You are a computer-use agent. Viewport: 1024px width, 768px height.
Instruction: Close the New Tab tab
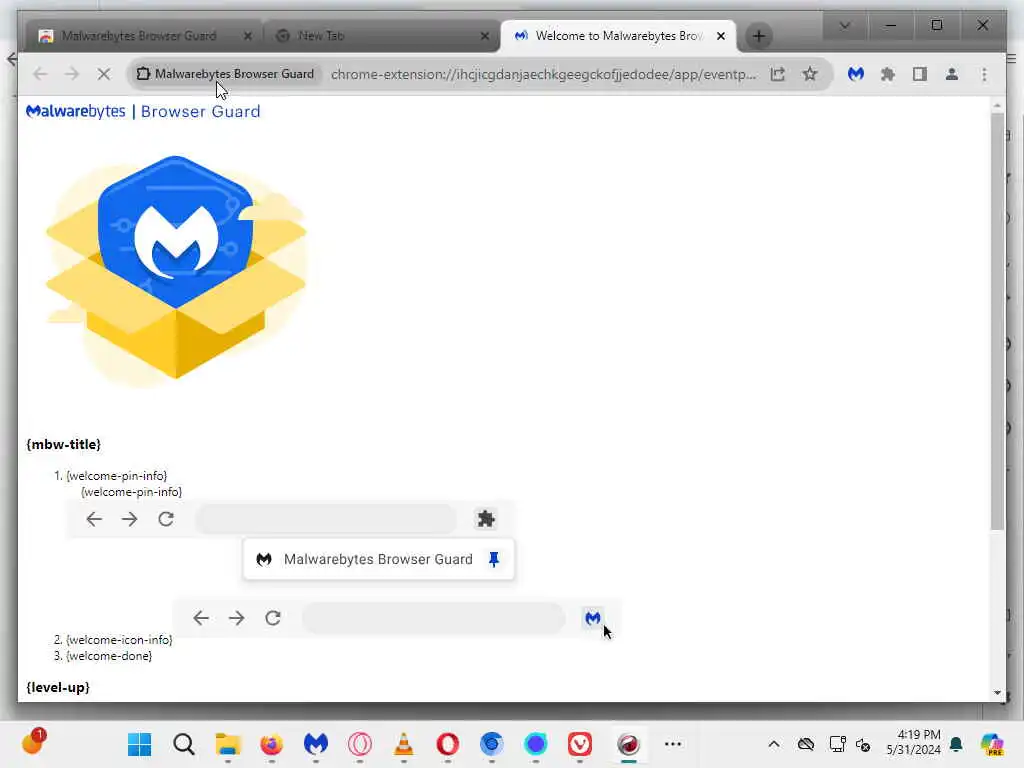point(485,36)
